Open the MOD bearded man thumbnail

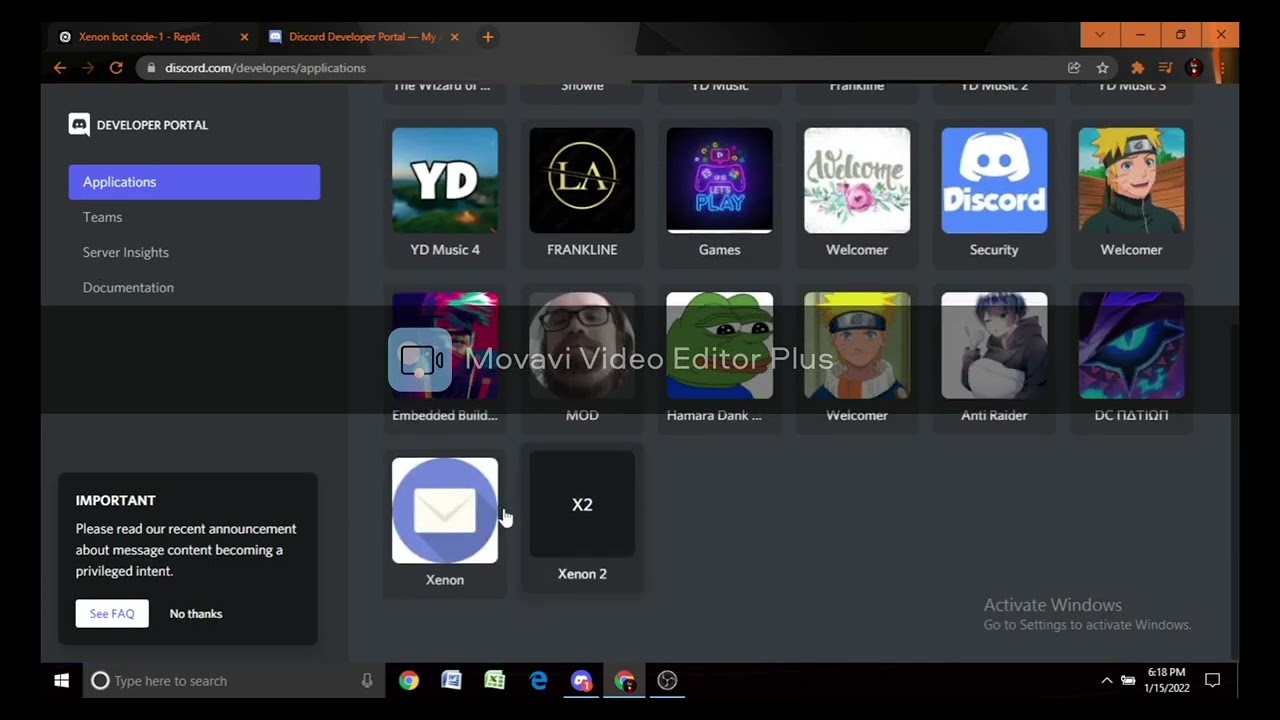pyautogui.click(x=582, y=345)
